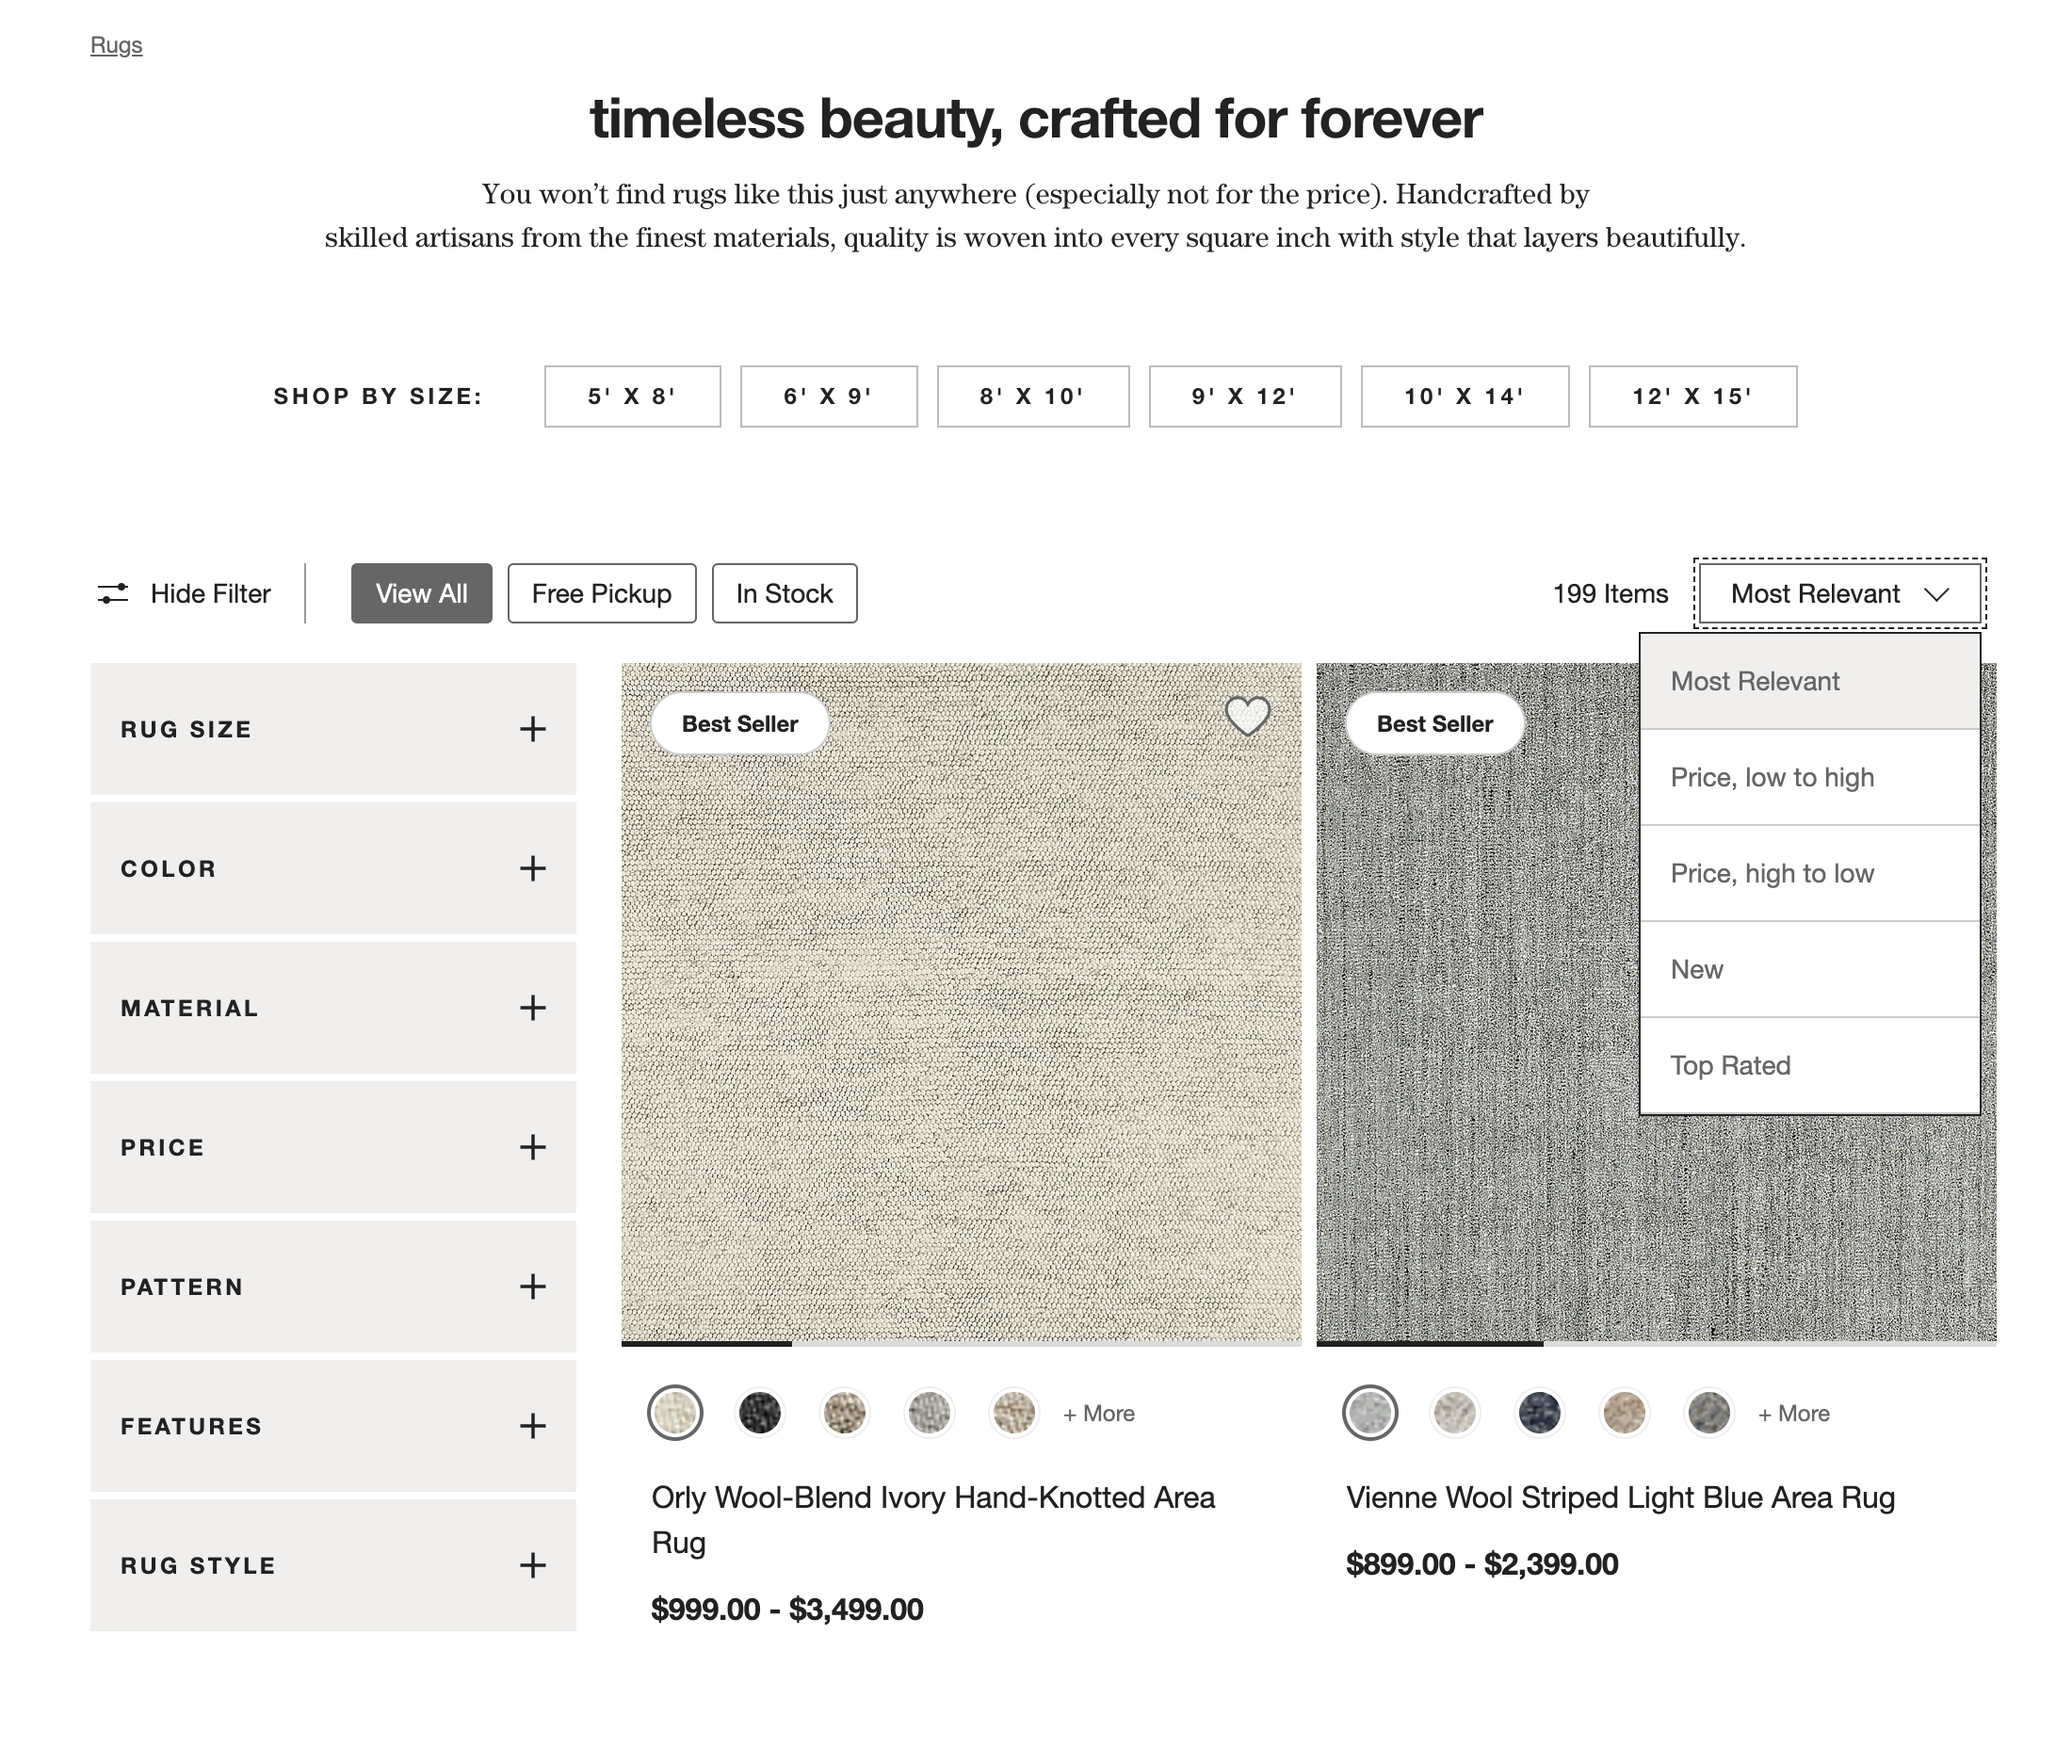Expand the COLOR filter section

[532, 869]
